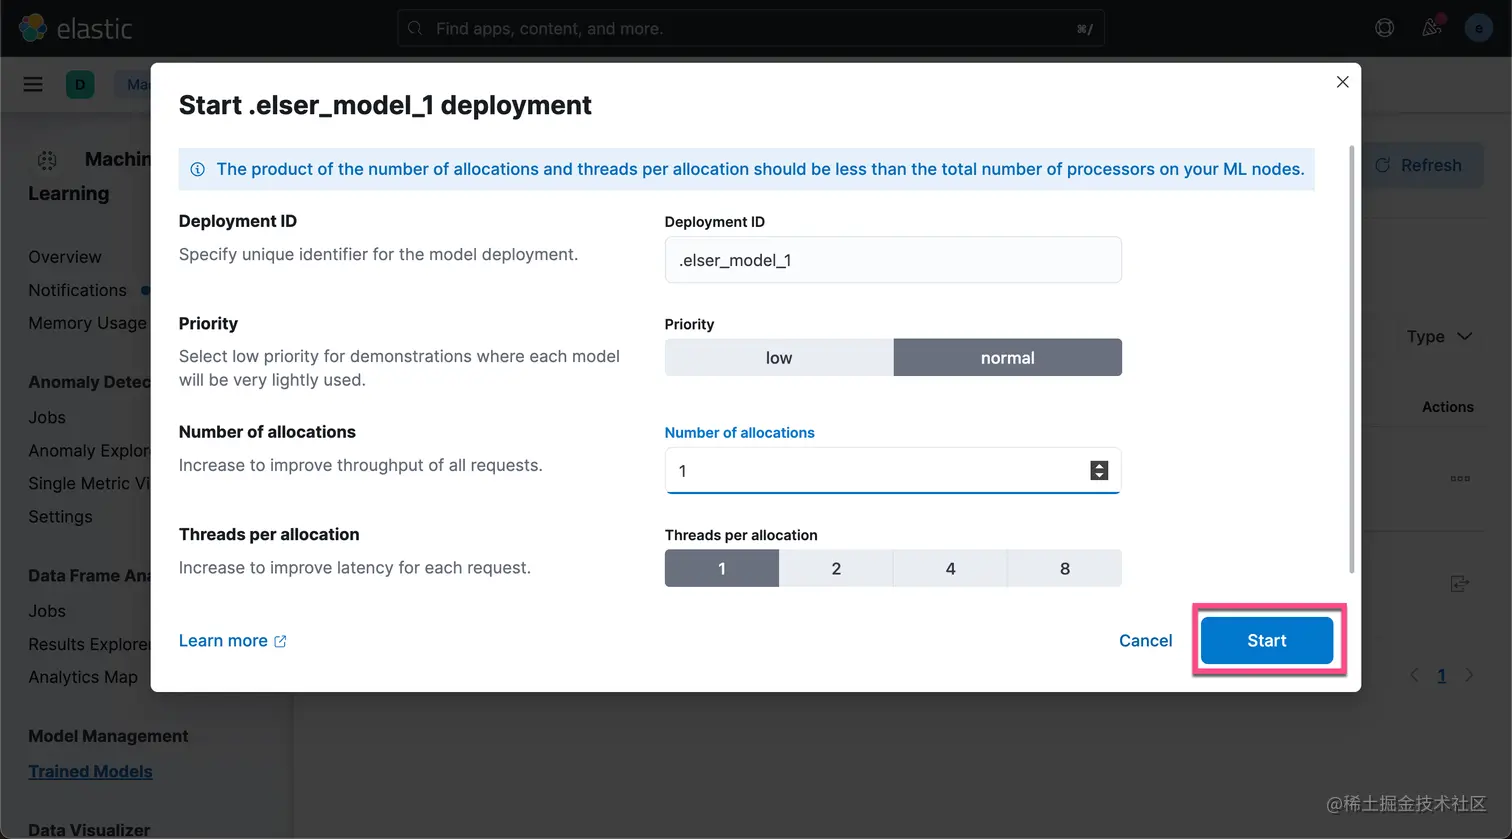Set threads per allocation to 2
Image resolution: width=1512 pixels, height=839 pixels.
click(x=836, y=568)
